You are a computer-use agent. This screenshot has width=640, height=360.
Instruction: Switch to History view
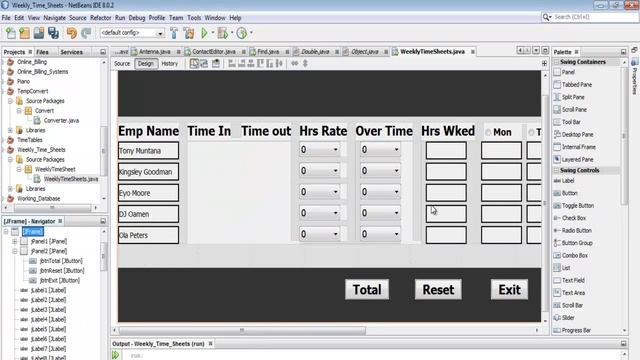pos(170,64)
